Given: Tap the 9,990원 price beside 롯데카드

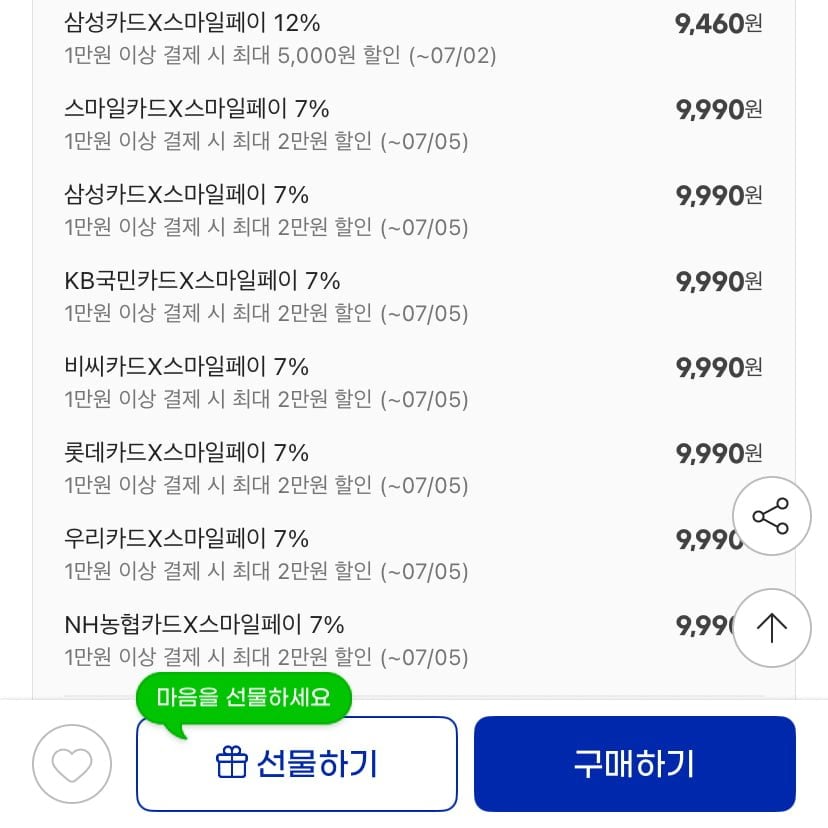Looking at the screenshot, I should click(719, 455).
